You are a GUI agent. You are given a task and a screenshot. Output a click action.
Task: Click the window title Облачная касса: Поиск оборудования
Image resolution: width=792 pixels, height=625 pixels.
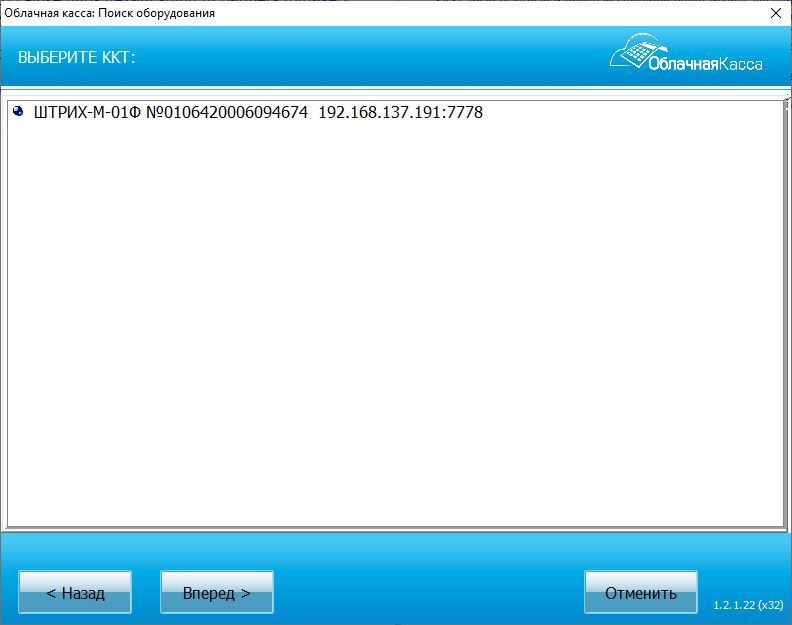(x=110, y=13)
